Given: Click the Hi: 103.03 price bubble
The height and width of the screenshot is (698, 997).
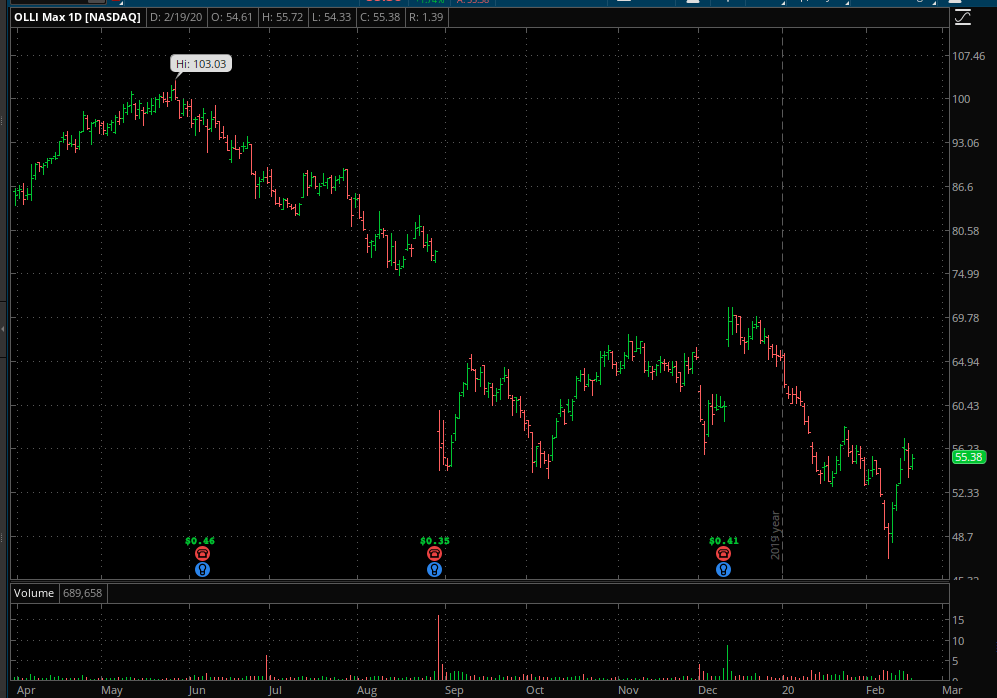Looking at the screenshot, I should point(201,64).
